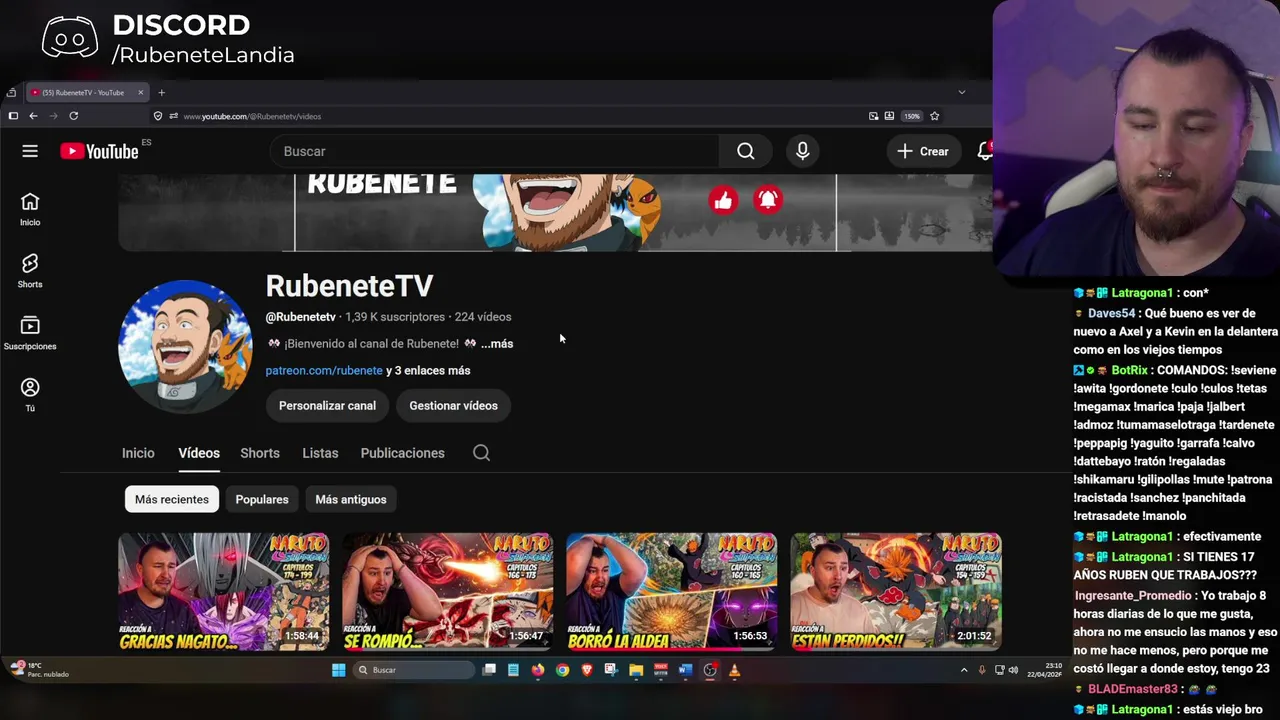1280x720 pixels.
Task: Click the Crear button
Action: click(x=923, y=151)
